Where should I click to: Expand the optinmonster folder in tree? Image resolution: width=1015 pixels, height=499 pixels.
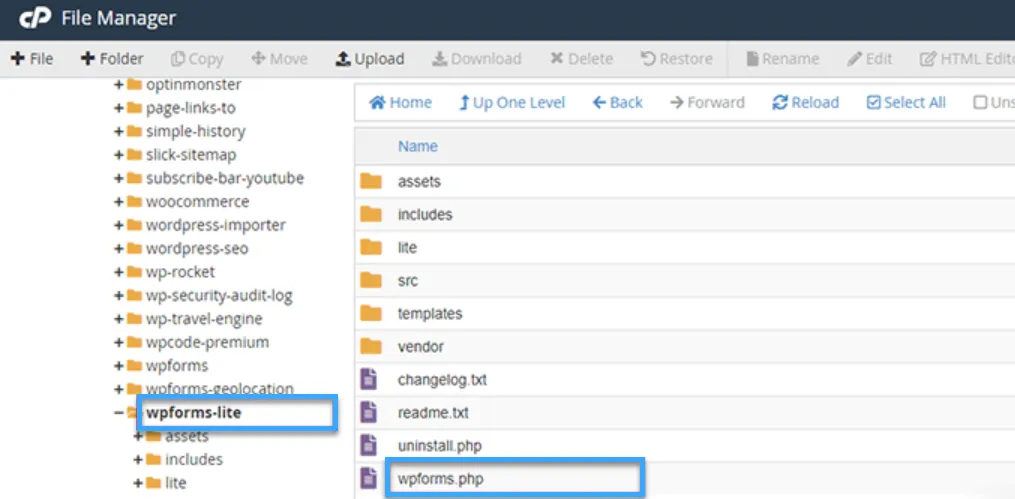(x=118, y=84)
